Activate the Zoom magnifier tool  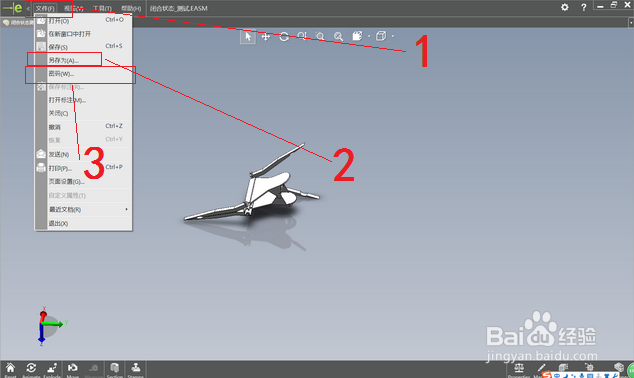[302, 36]
